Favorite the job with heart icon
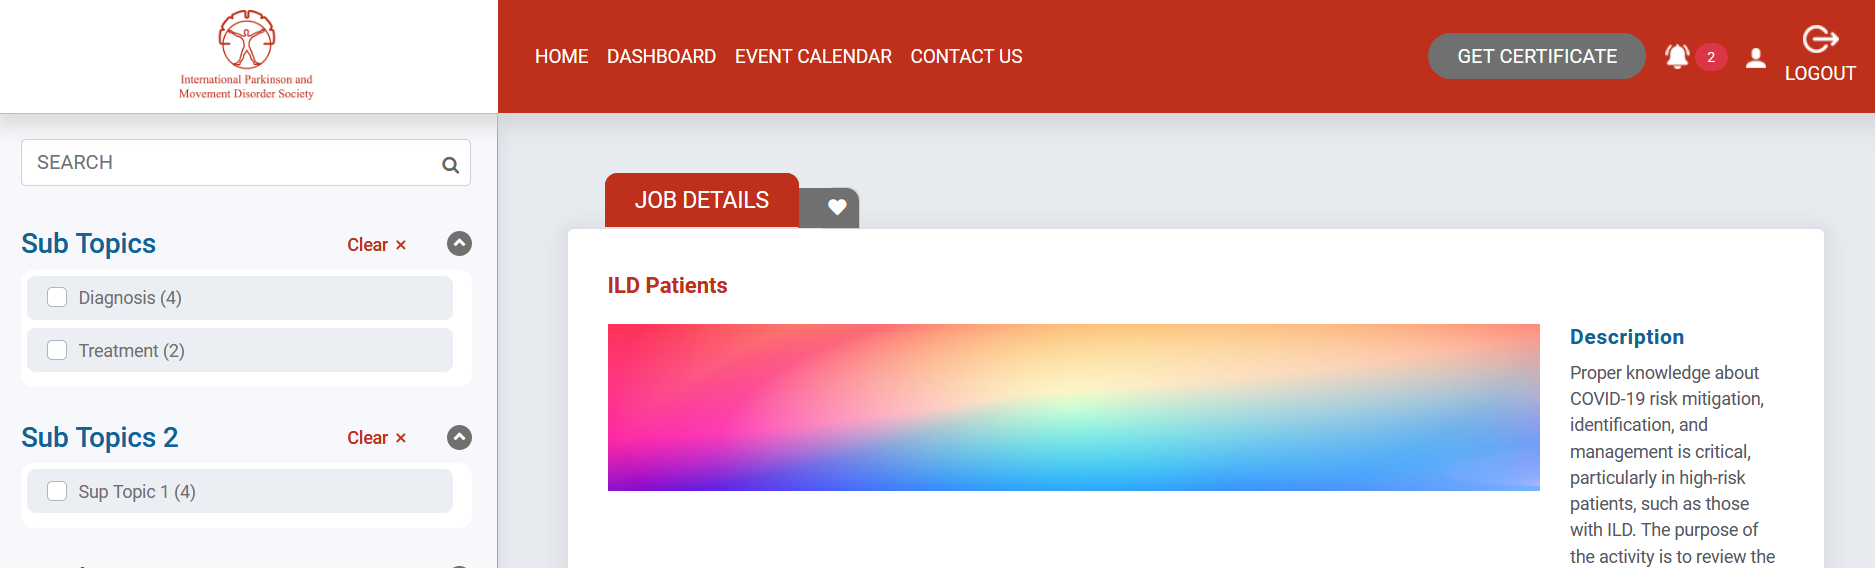 click(x=837, y=207)
